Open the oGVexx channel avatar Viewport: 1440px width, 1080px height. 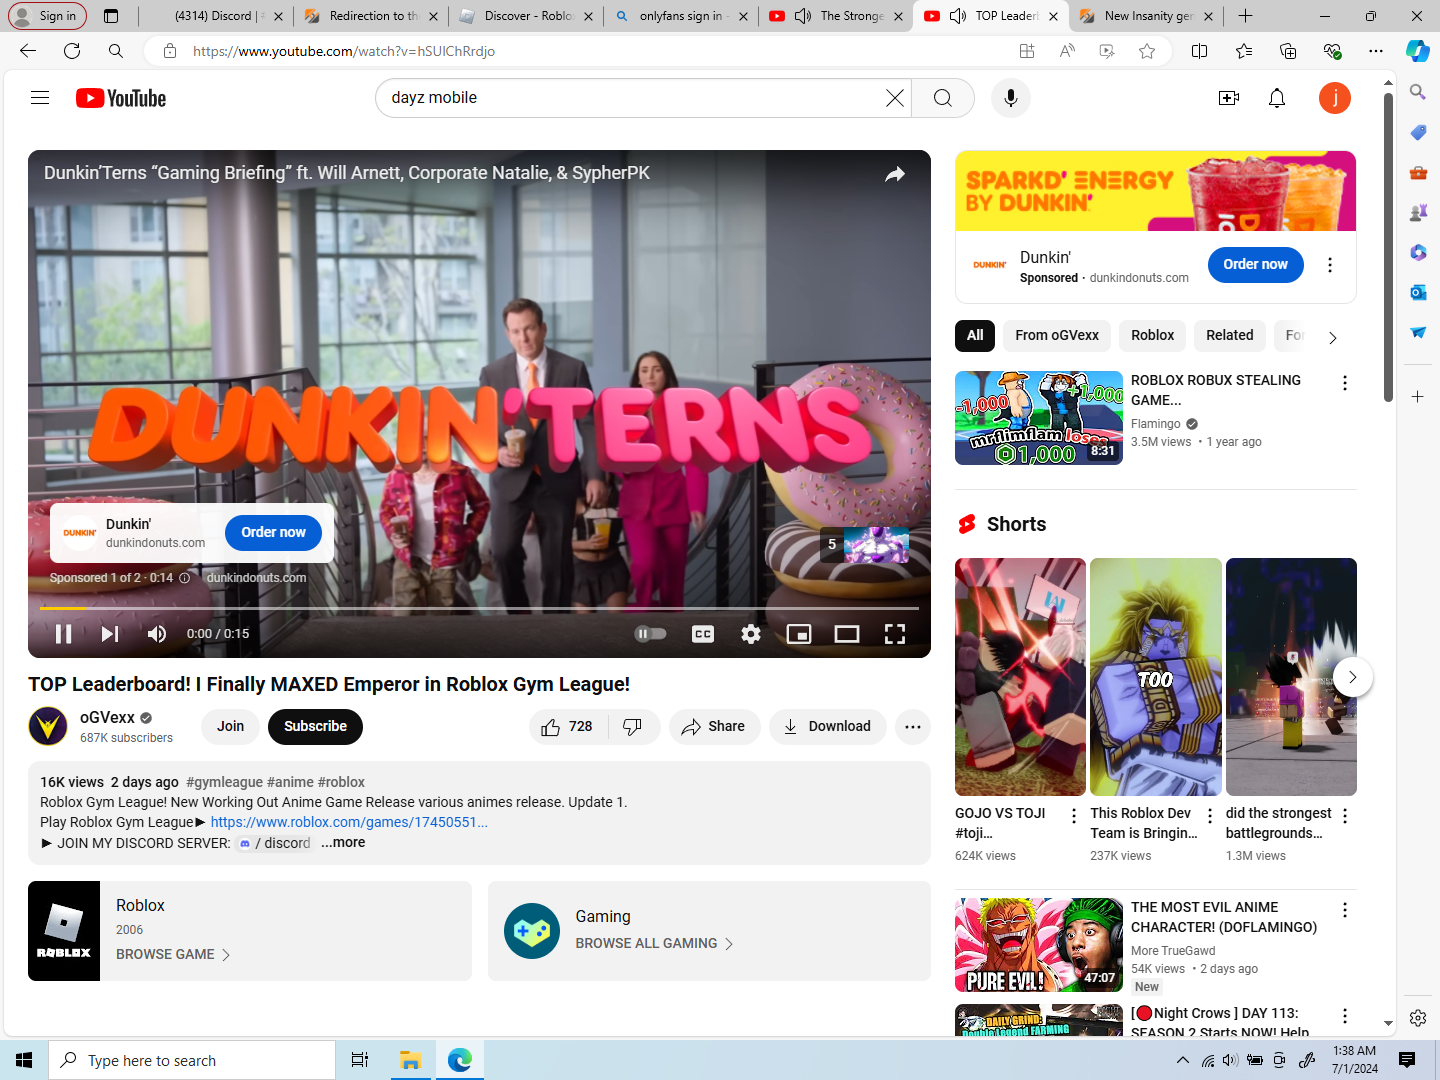coord(48,727)
